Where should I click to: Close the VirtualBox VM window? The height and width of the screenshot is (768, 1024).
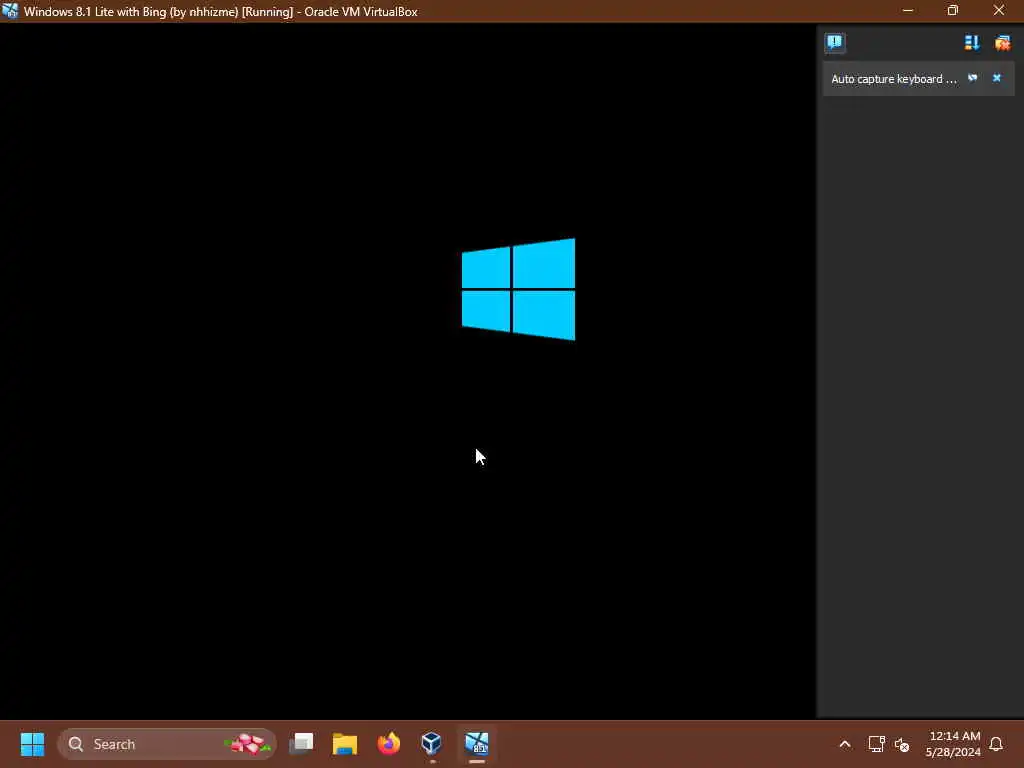pos(999,10)
